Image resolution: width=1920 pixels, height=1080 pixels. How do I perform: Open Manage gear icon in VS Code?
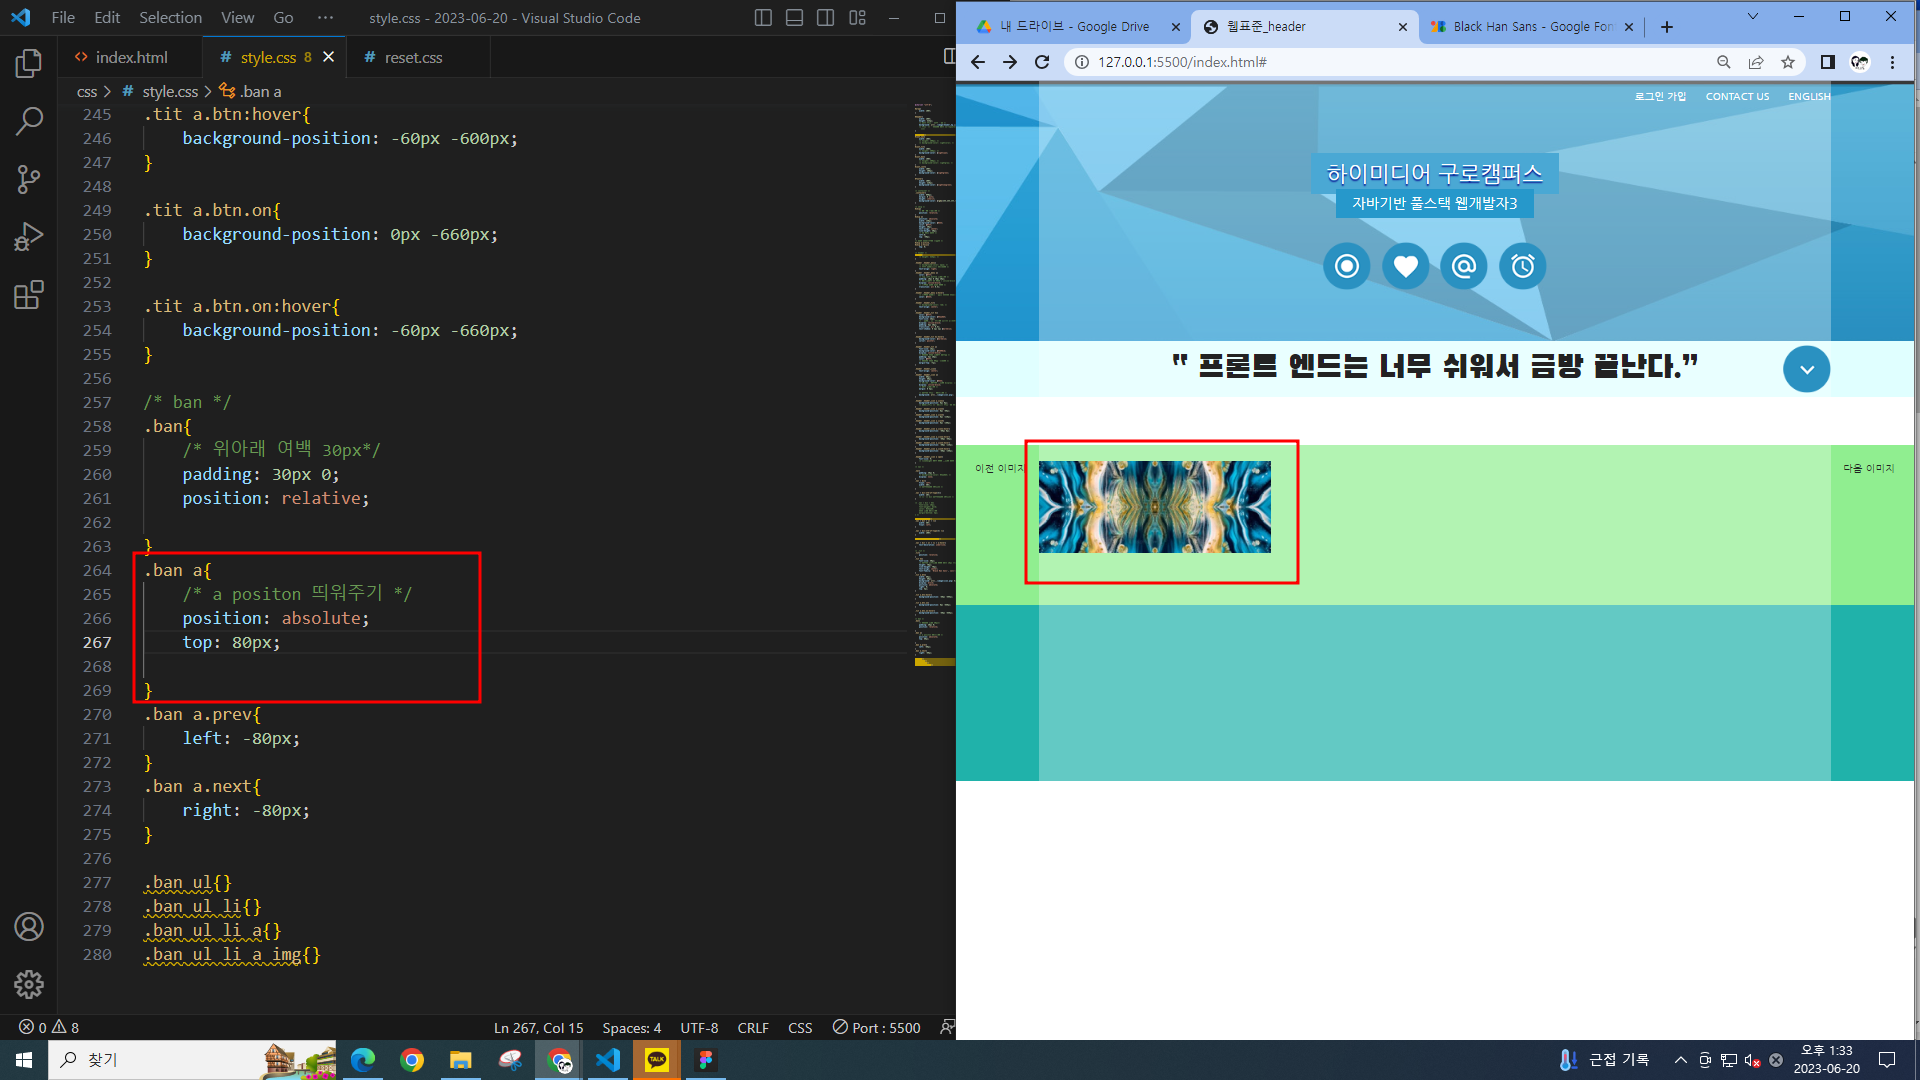pyautogui.click(x=29, y=985)
